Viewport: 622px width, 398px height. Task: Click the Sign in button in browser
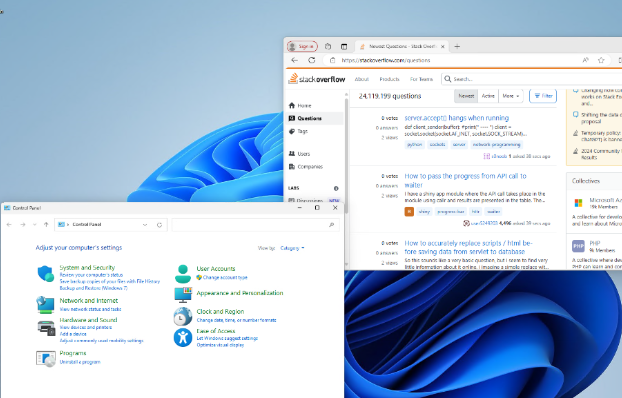302,46
